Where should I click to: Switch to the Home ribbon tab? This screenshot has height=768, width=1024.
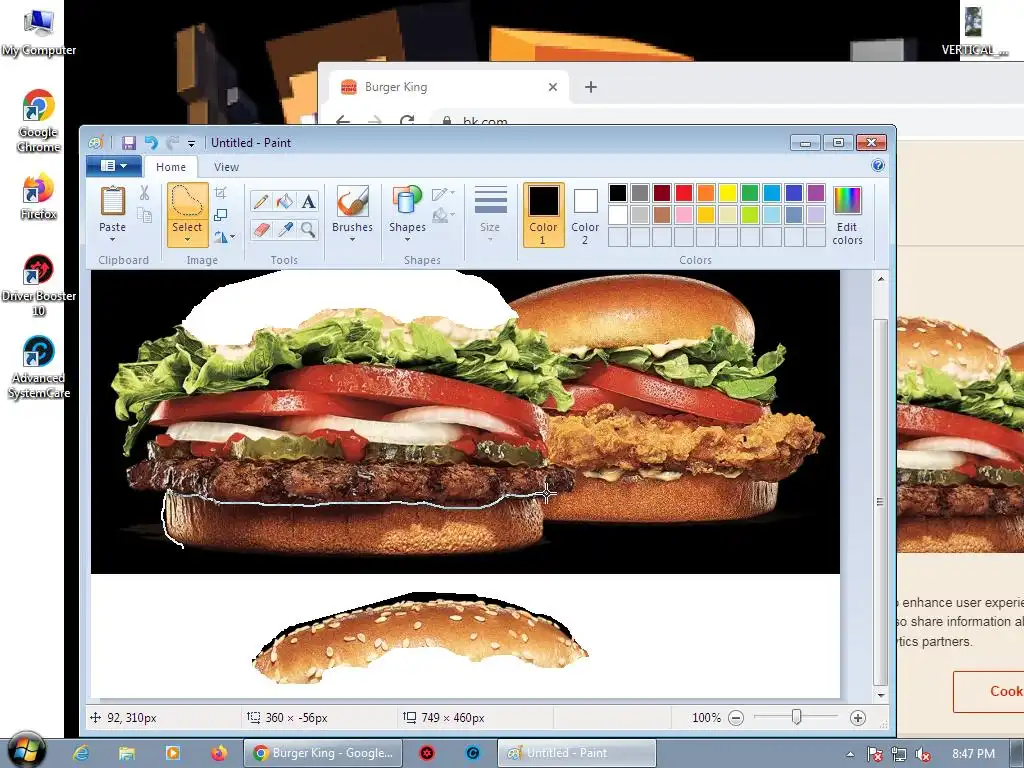[x=170, y=167]
